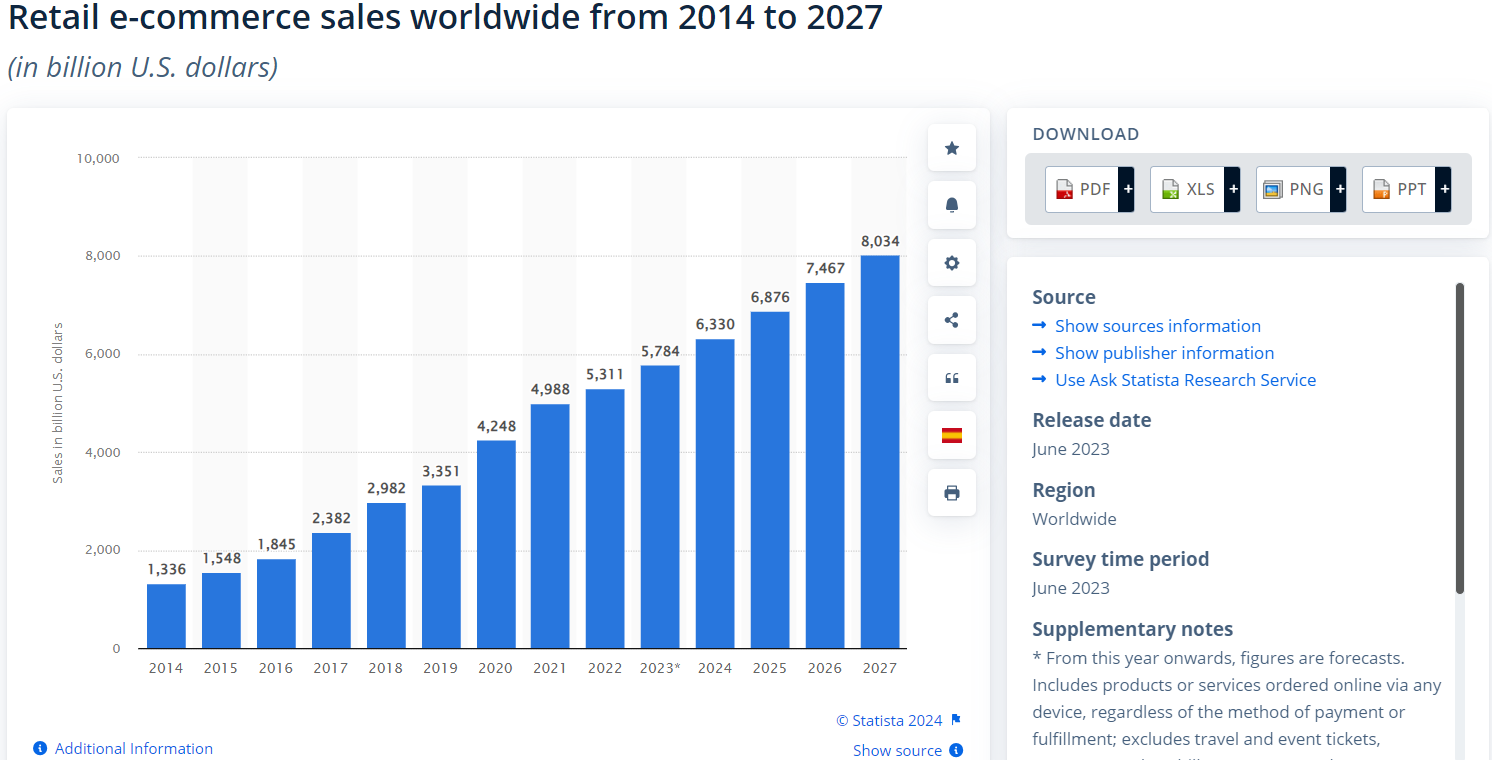
Task: Download the chart as PDF
Action: pos(1089,189)
